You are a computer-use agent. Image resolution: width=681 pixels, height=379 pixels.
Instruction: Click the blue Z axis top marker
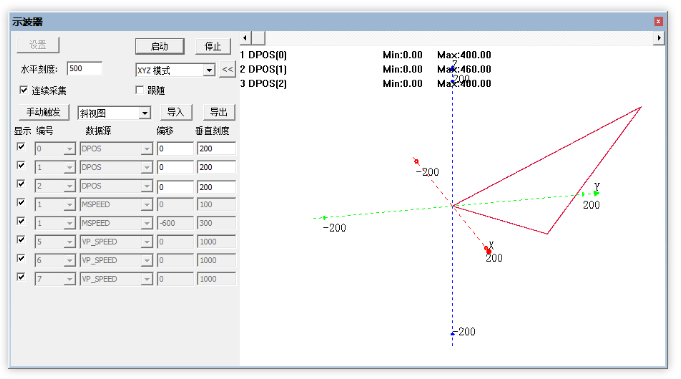tap(453, 69)
